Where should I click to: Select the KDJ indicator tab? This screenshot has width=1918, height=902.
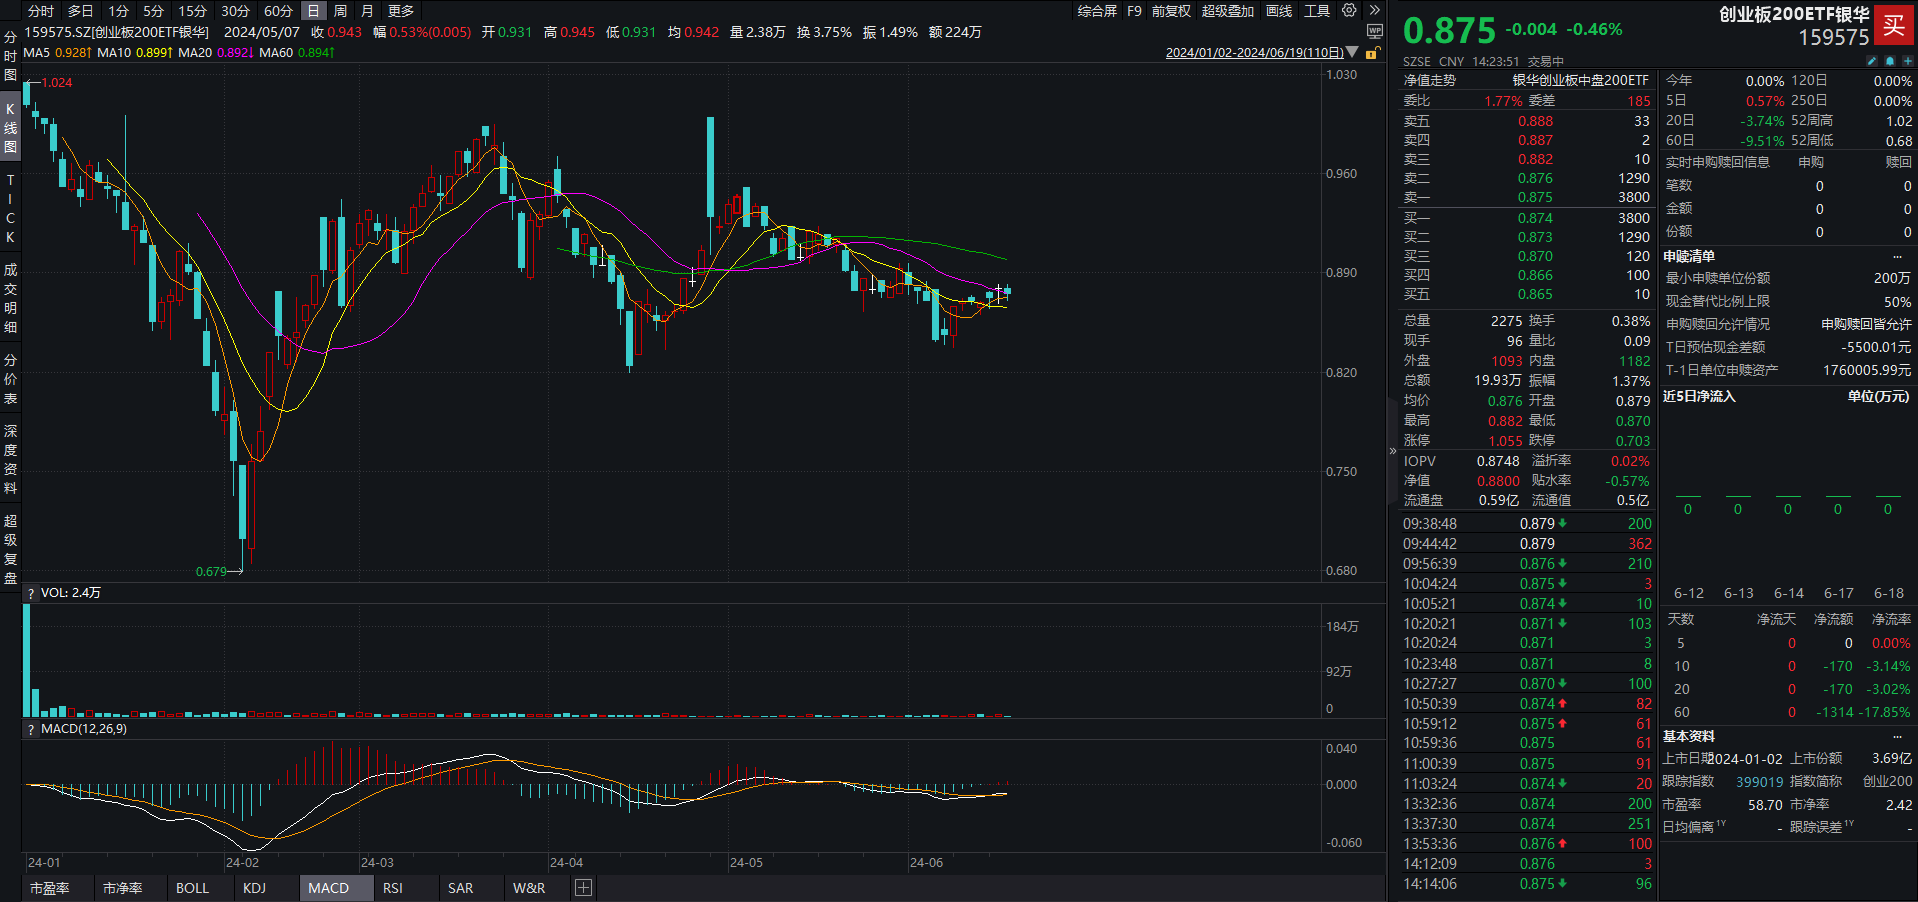click(254, 888)
